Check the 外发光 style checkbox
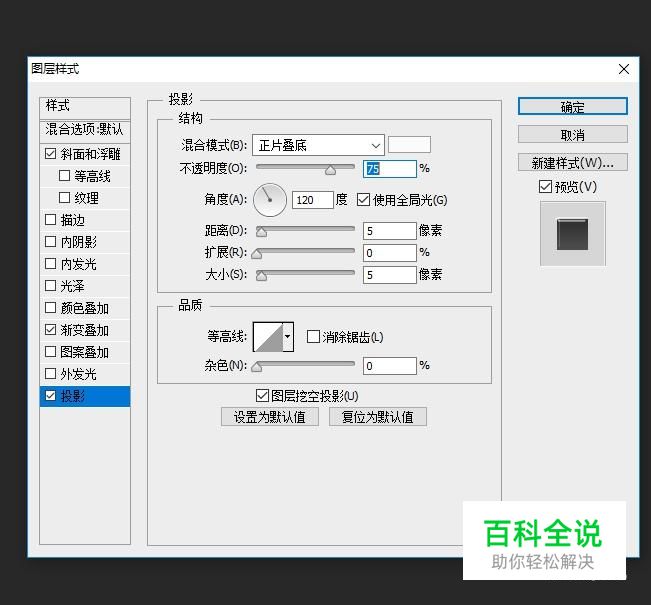 [x=50, y=374]
